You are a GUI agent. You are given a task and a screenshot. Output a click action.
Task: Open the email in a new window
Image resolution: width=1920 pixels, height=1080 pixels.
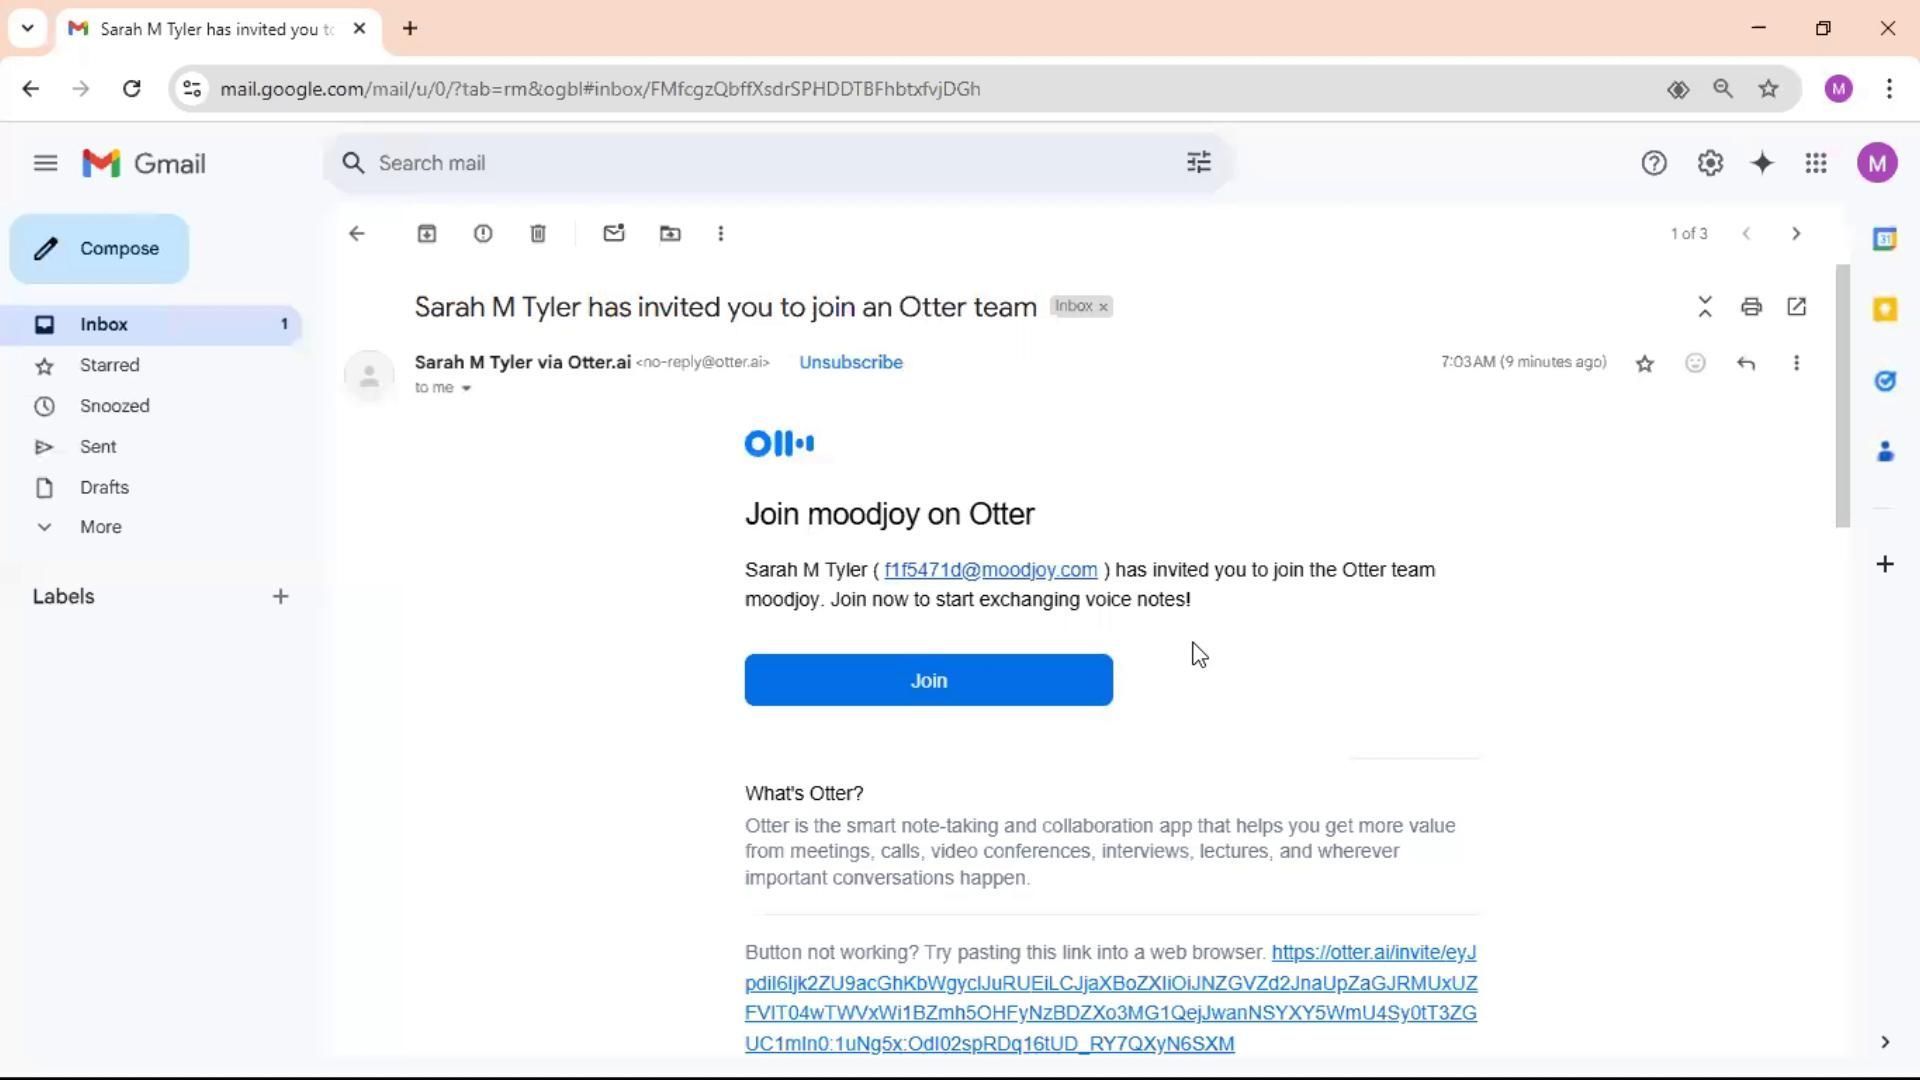(x=1797, y=307)
